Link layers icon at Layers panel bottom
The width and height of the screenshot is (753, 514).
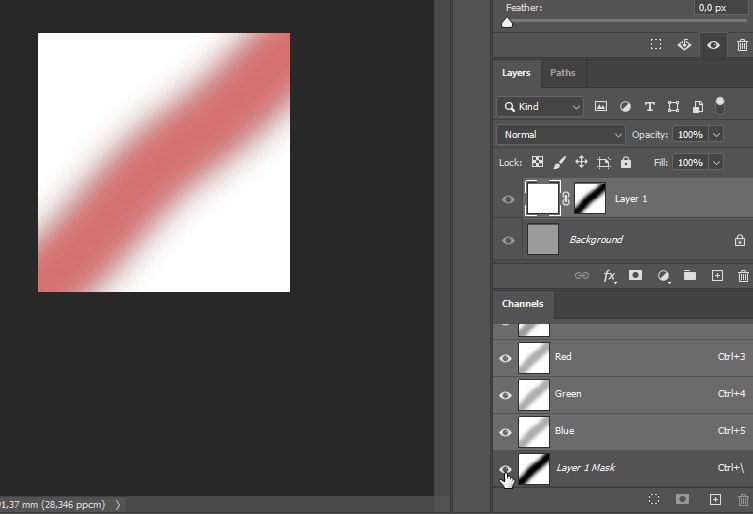pyautogui.click(x=582, y=275)
